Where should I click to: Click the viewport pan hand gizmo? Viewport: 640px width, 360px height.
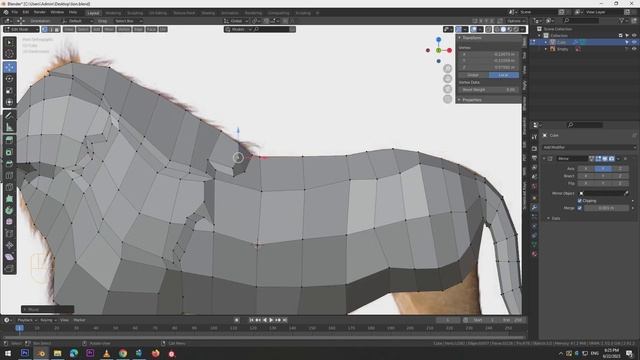[x=448, y=78]
